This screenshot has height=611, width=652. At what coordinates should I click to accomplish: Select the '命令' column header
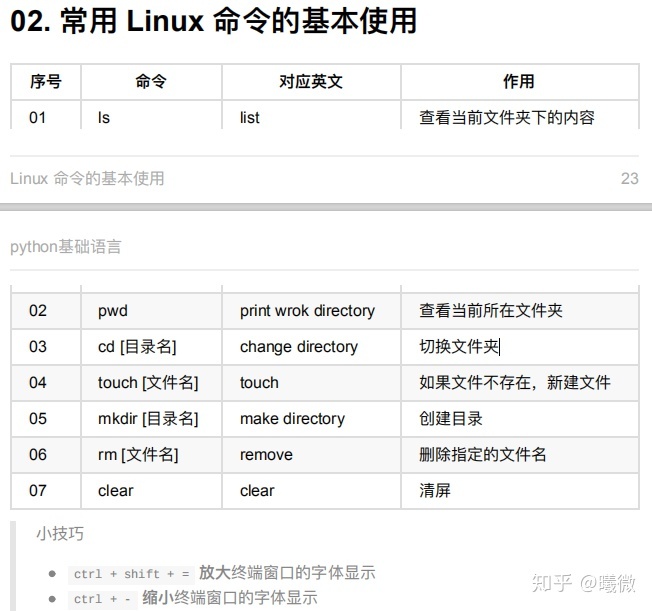[151, 82]
